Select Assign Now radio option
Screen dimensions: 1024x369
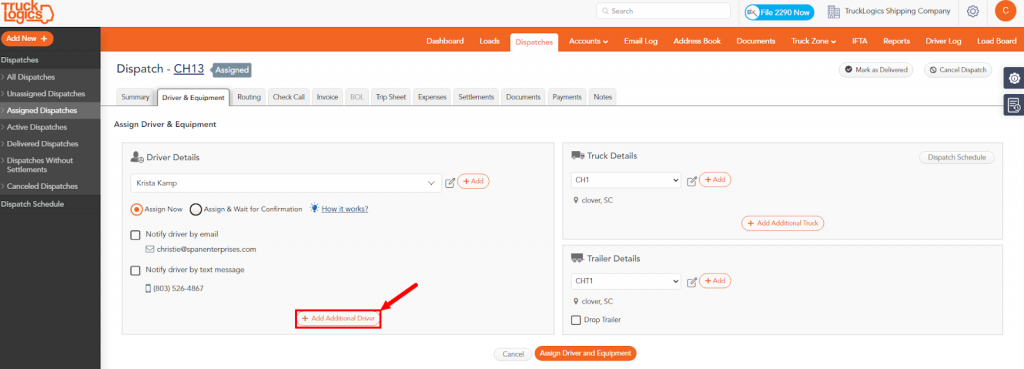pos(136,210)
